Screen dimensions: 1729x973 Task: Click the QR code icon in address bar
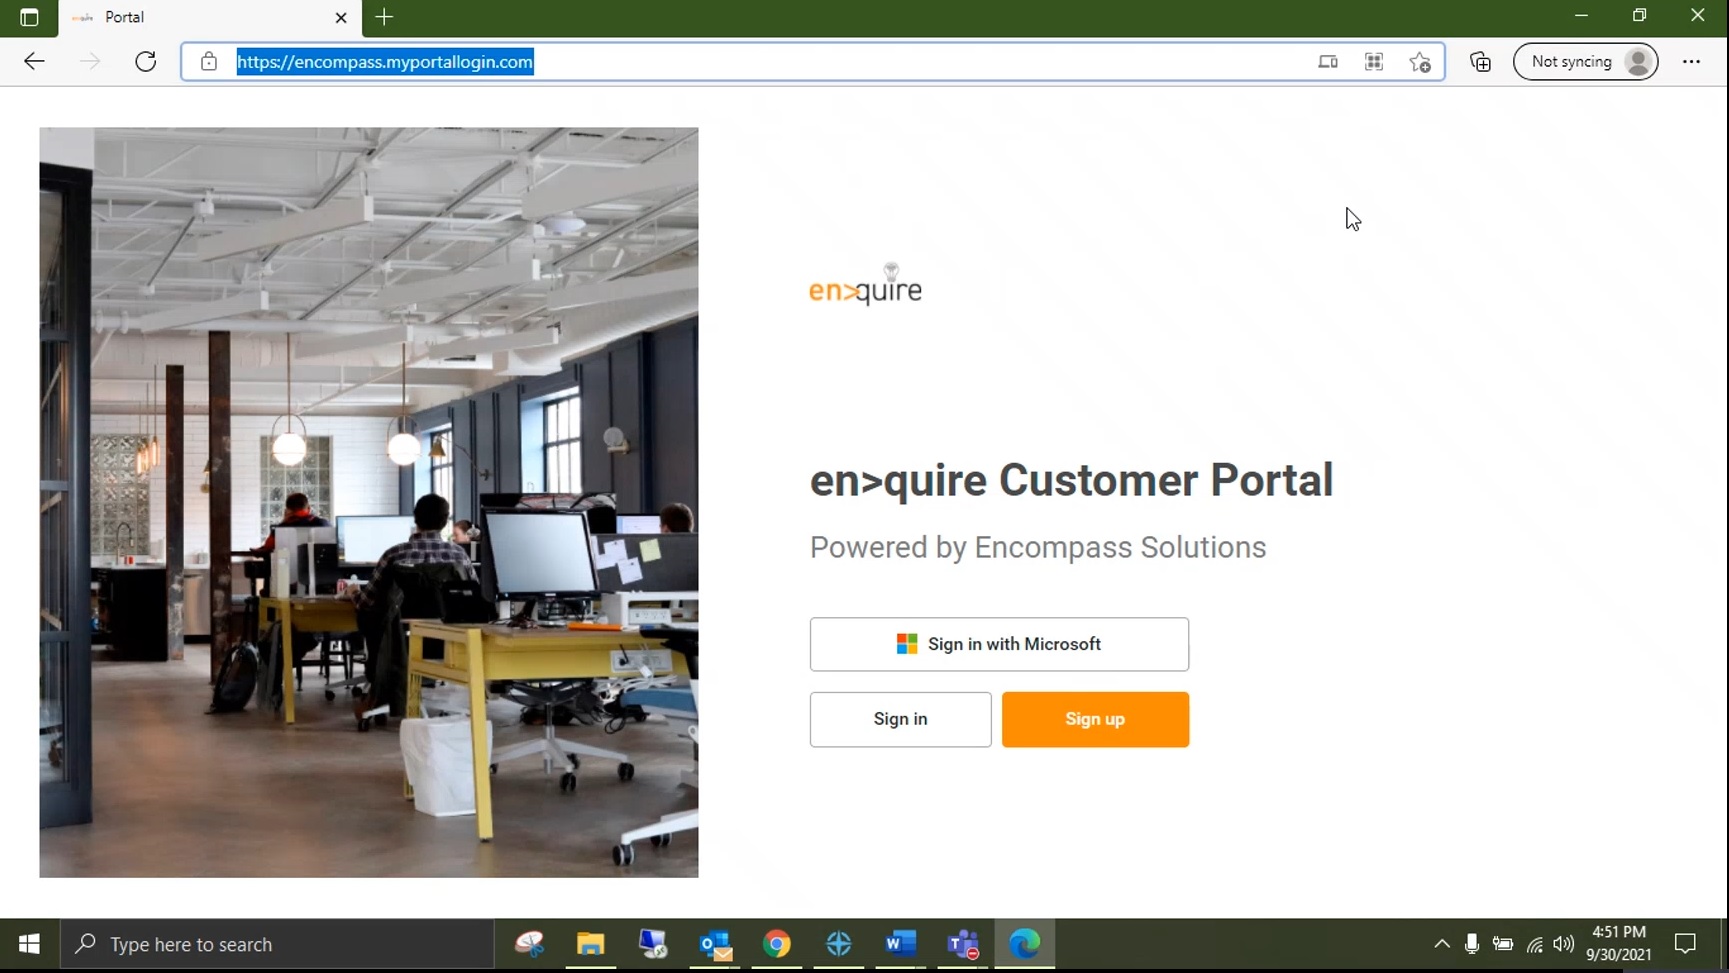[x=1374, y=62]
